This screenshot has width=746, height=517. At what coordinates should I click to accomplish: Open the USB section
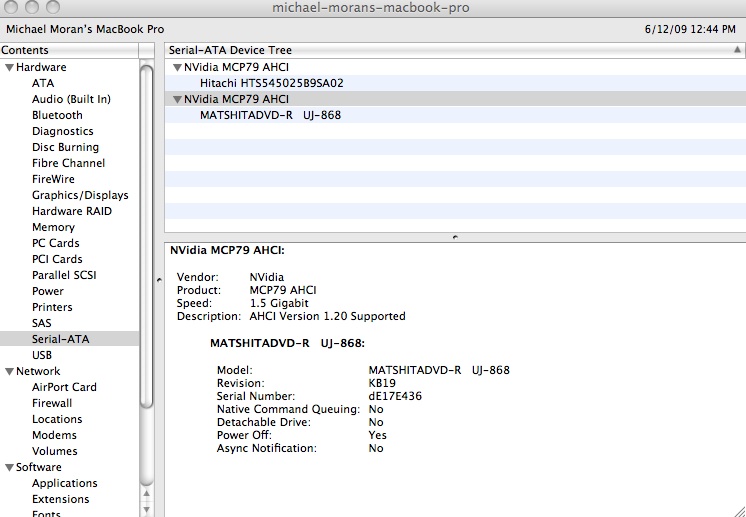point(42,355)
